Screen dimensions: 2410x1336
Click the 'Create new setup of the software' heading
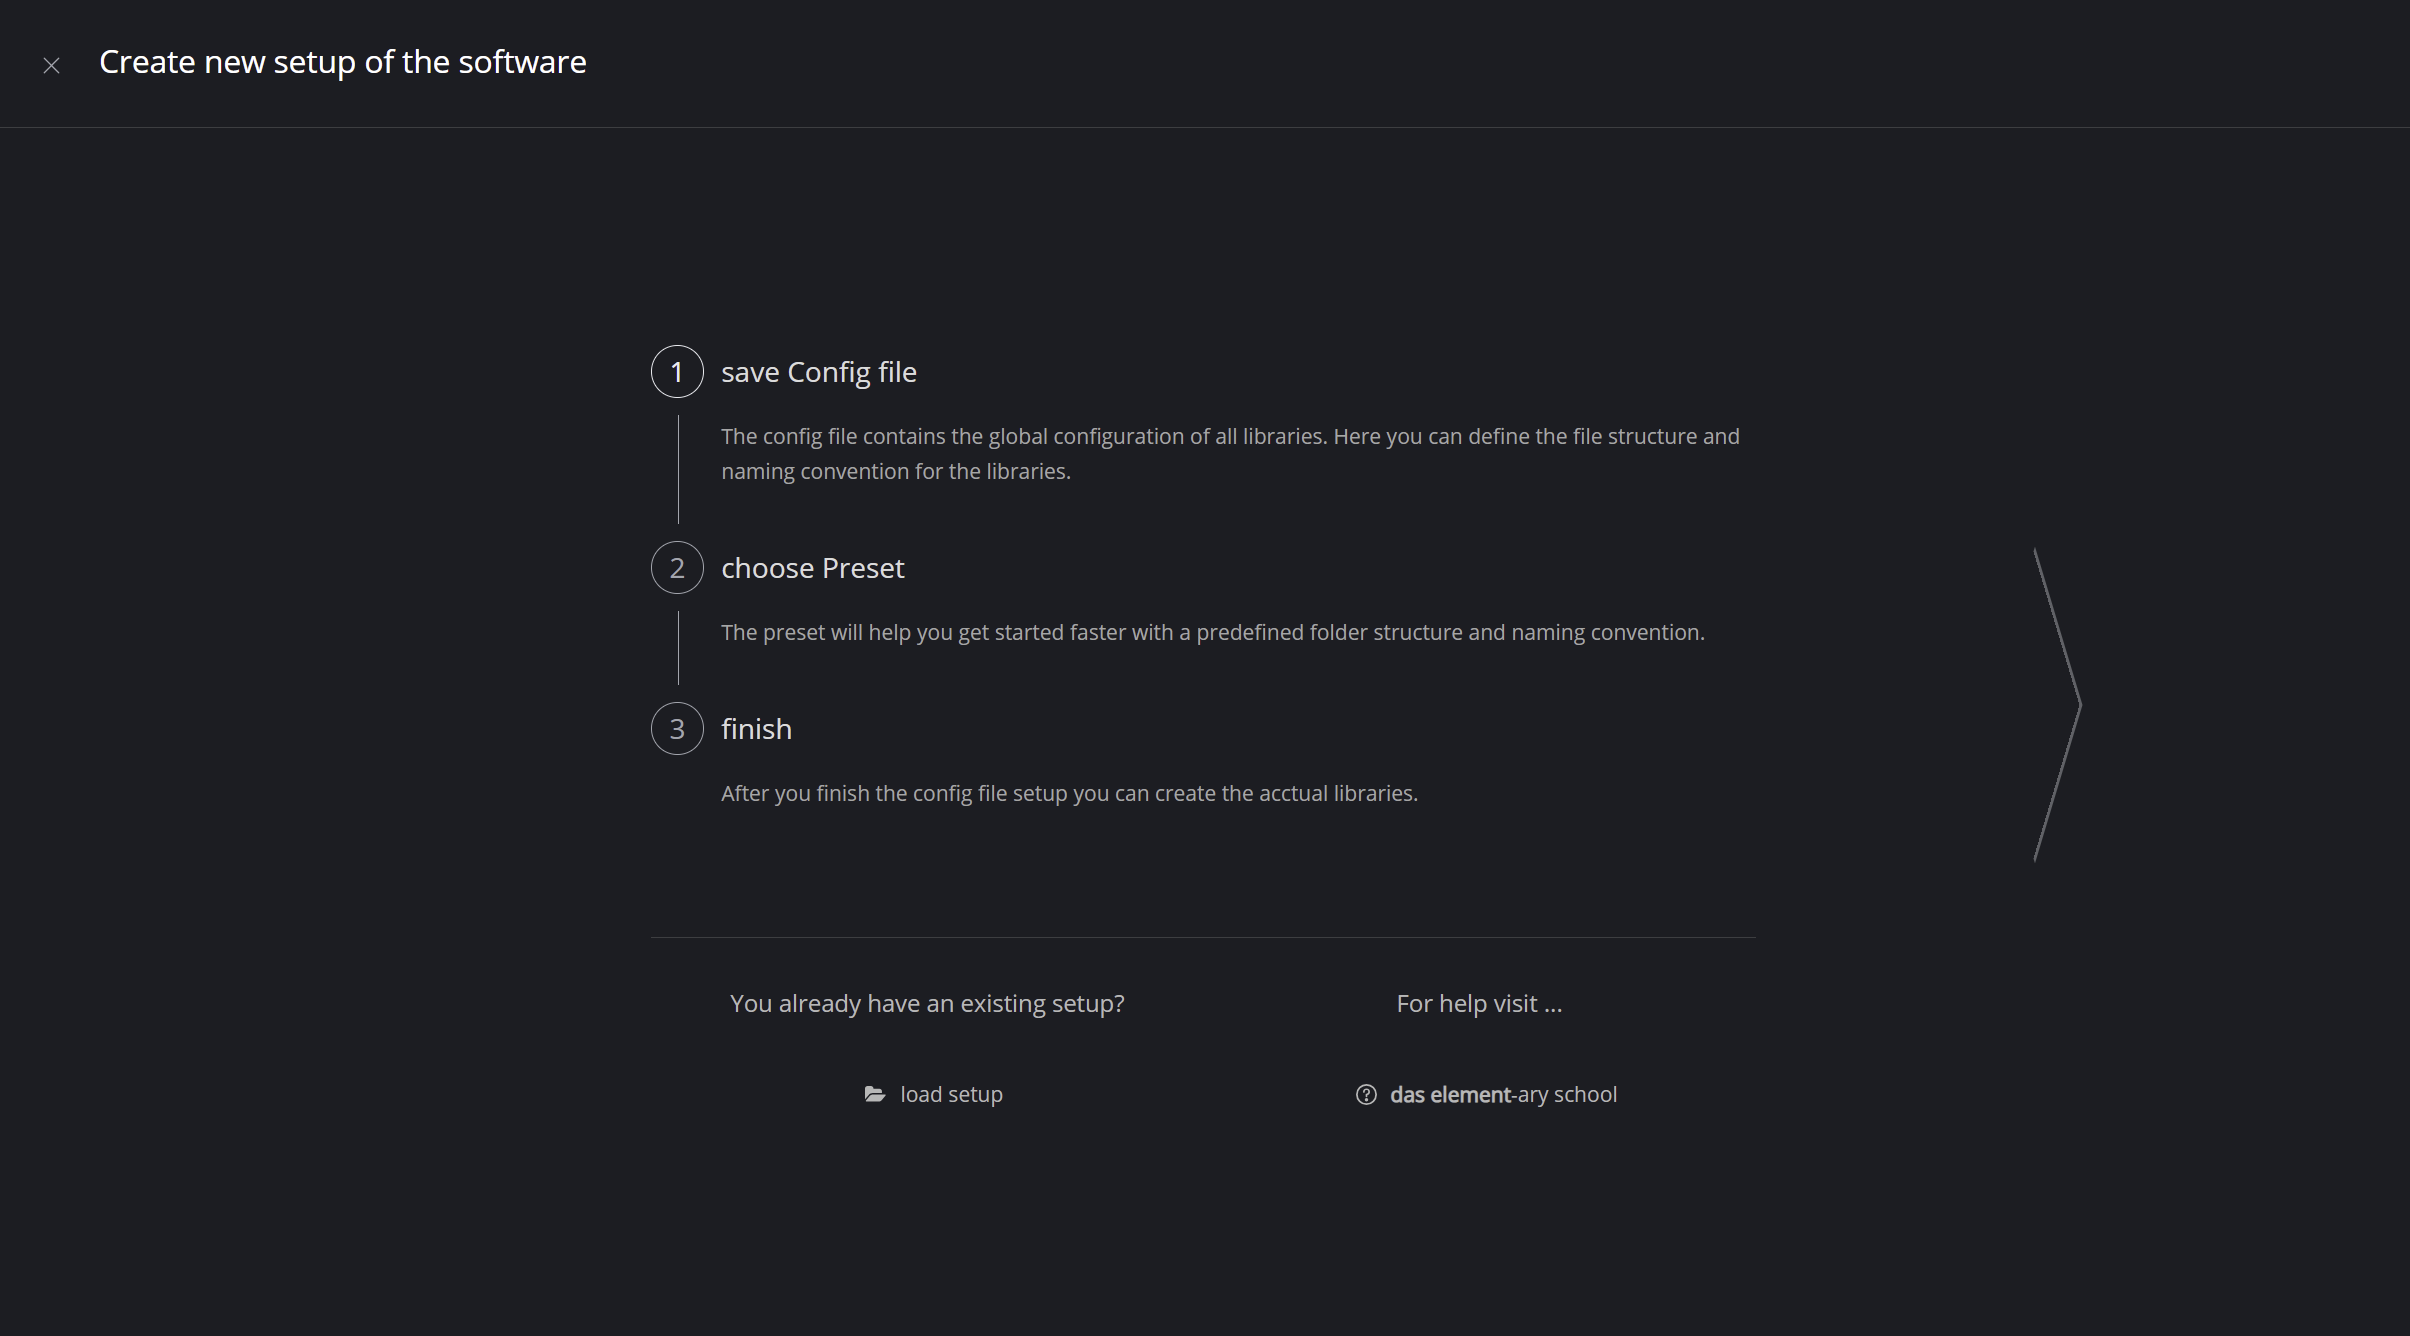tap(342, 62)
